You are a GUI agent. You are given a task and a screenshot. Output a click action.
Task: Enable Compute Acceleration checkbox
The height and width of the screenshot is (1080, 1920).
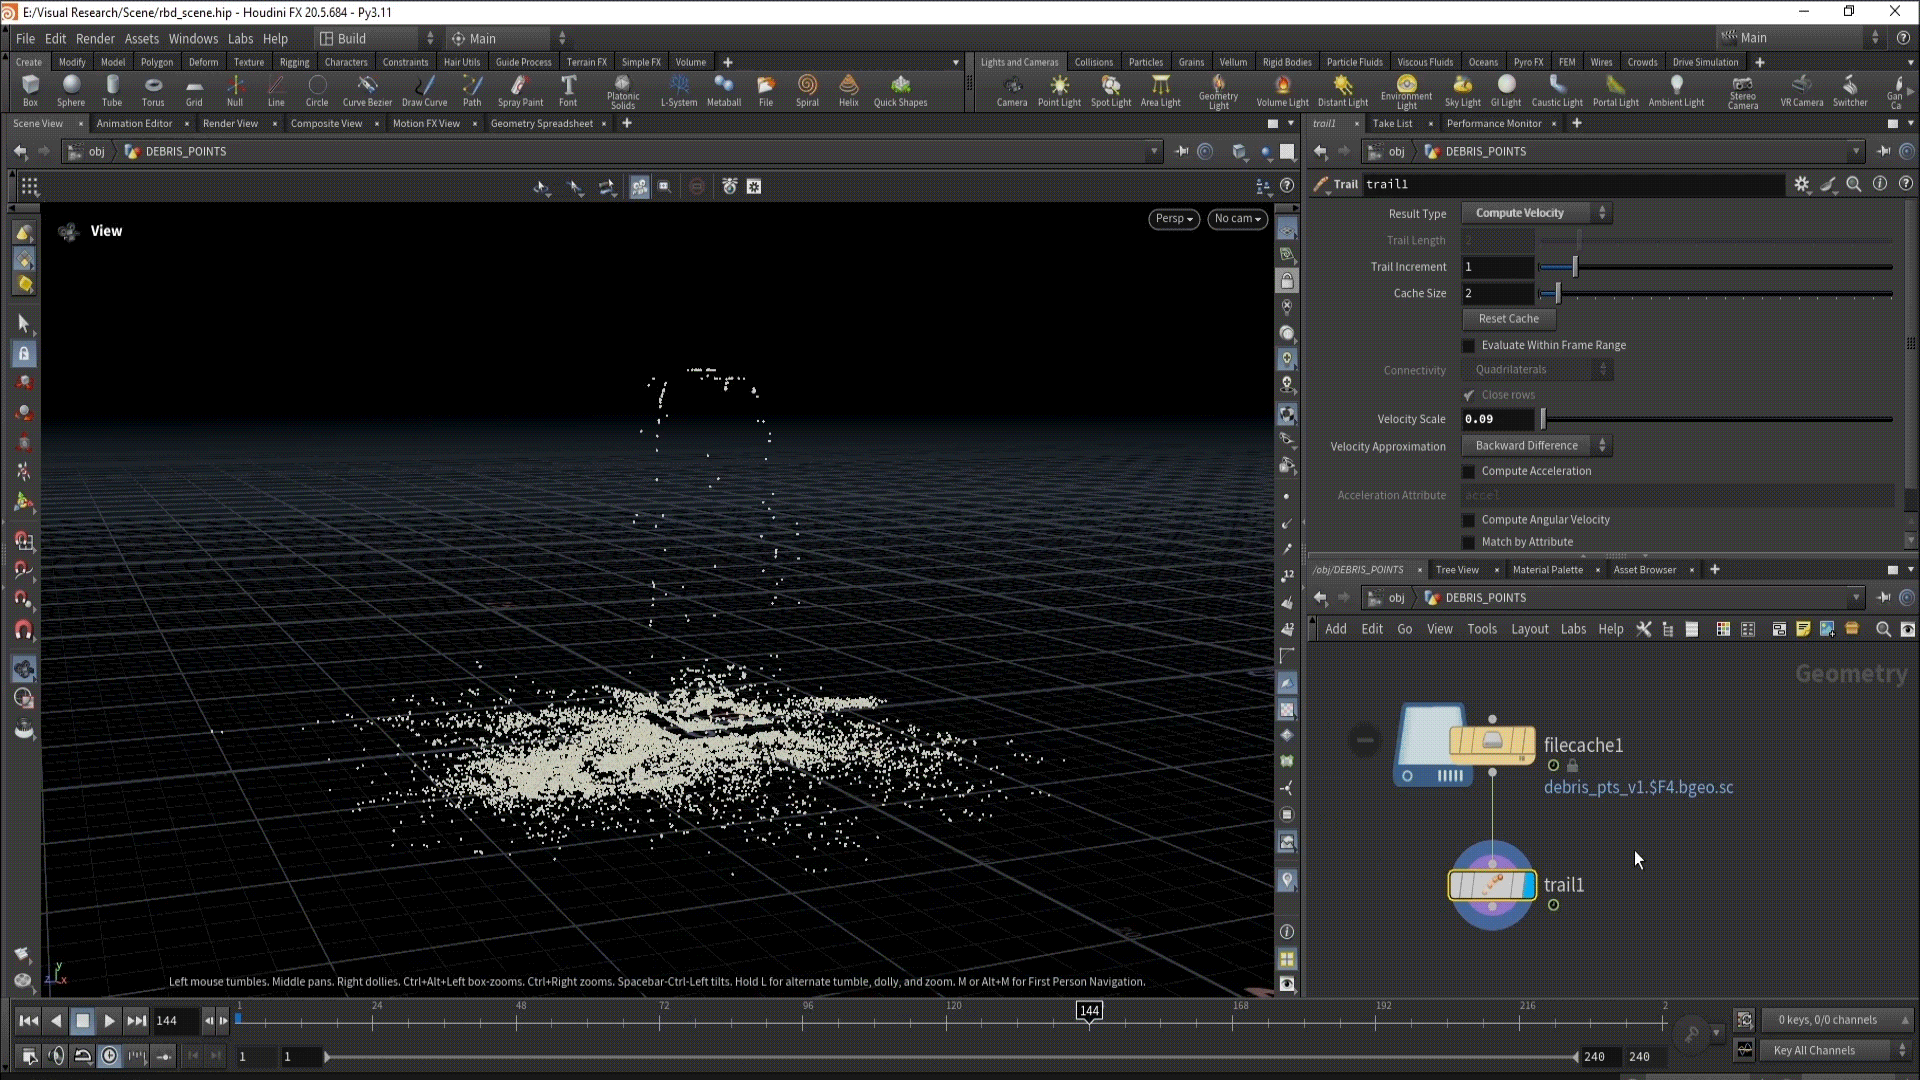(1469, 471)
